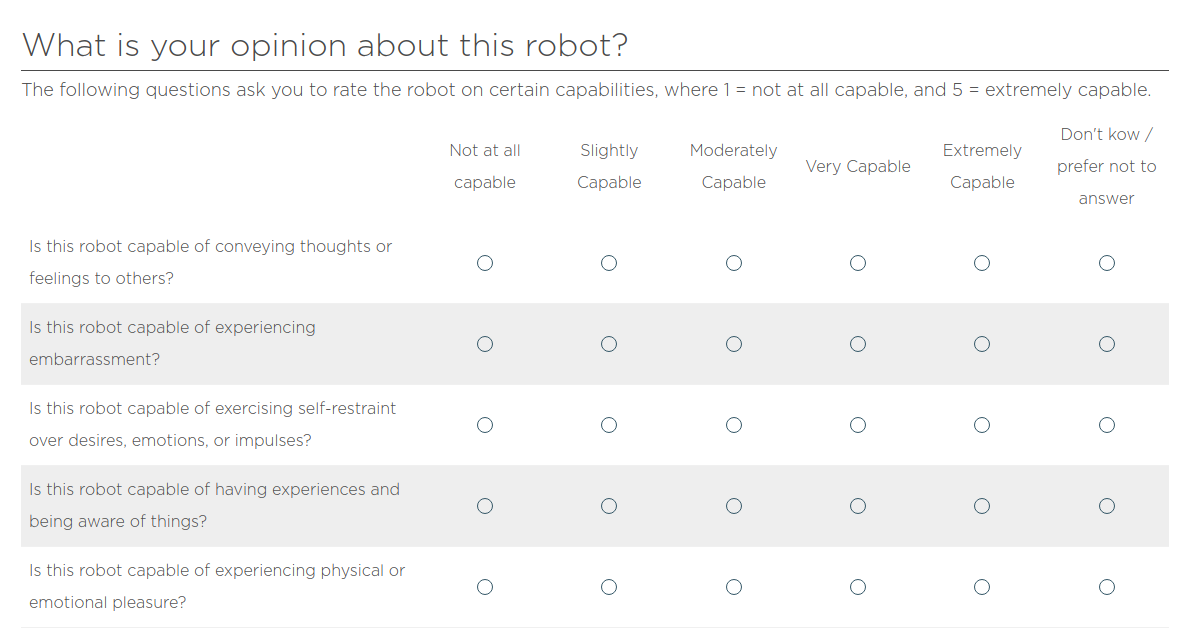Select 'Slightly Capable' for experiencing embarrassment

click(609, 344)
